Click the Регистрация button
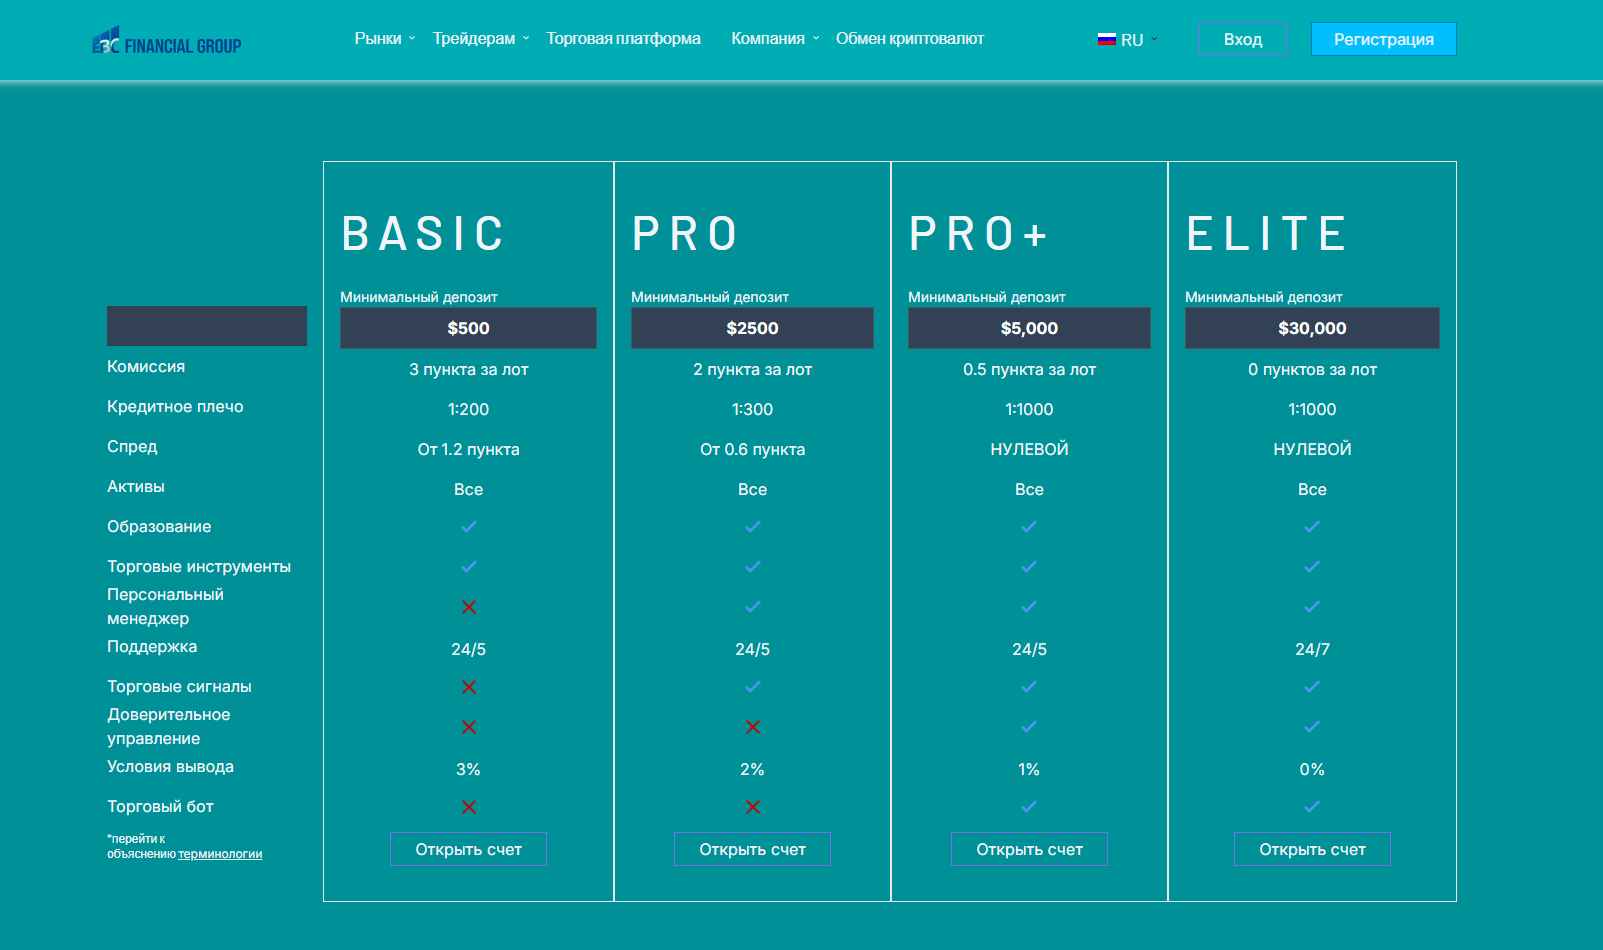Viewport: 1603px width, 950px height. [x=1384, y=39]
